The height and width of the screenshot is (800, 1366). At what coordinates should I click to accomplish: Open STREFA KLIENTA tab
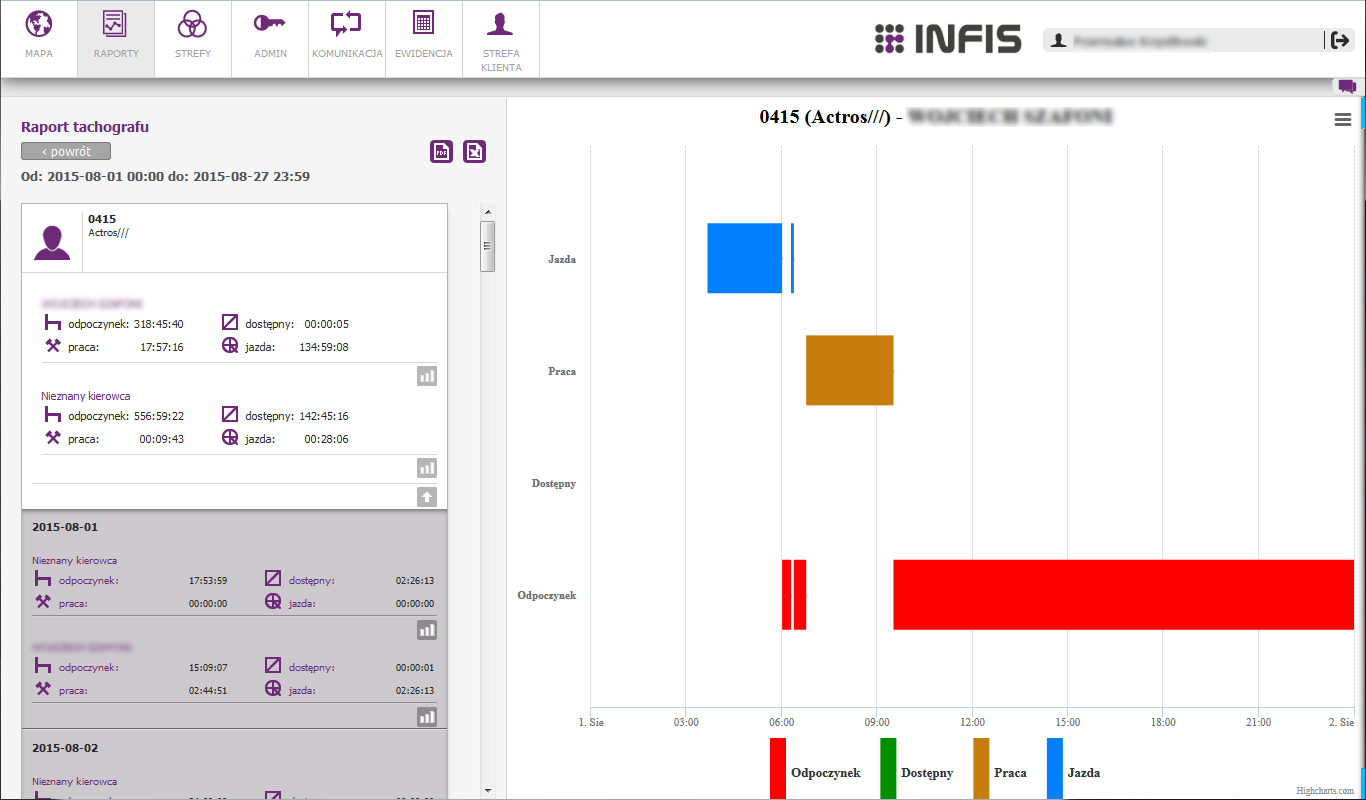click(x=501, y=38)
